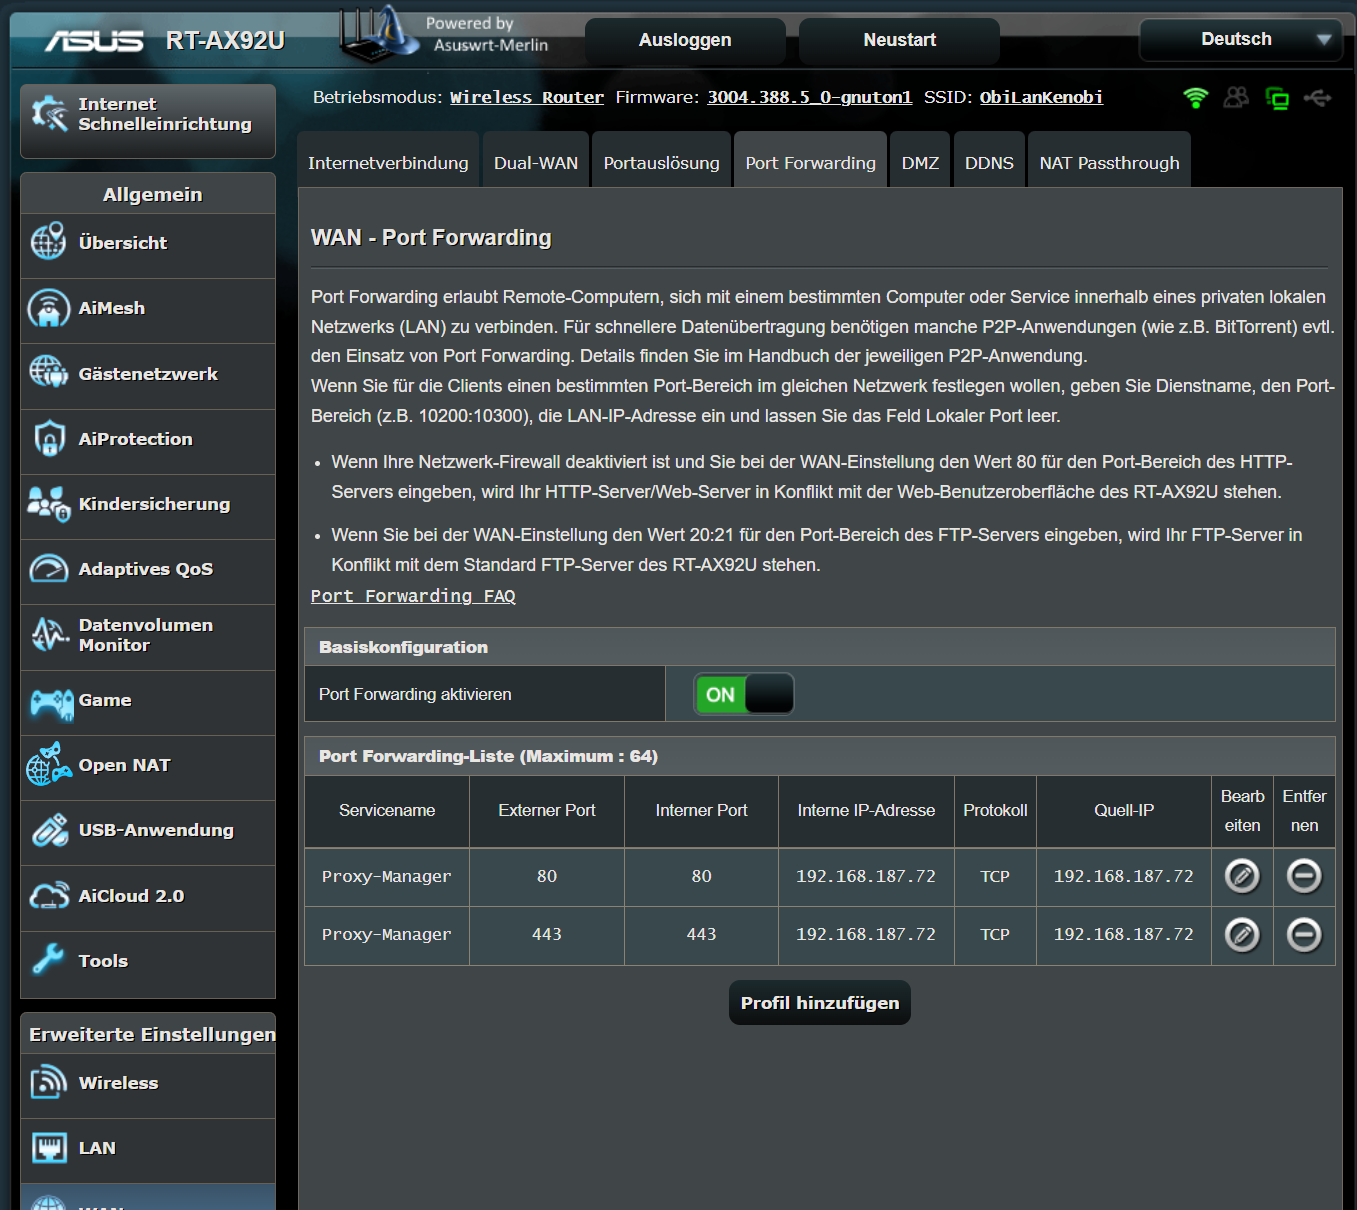Click the Servicename column header

tap(387, 810)
